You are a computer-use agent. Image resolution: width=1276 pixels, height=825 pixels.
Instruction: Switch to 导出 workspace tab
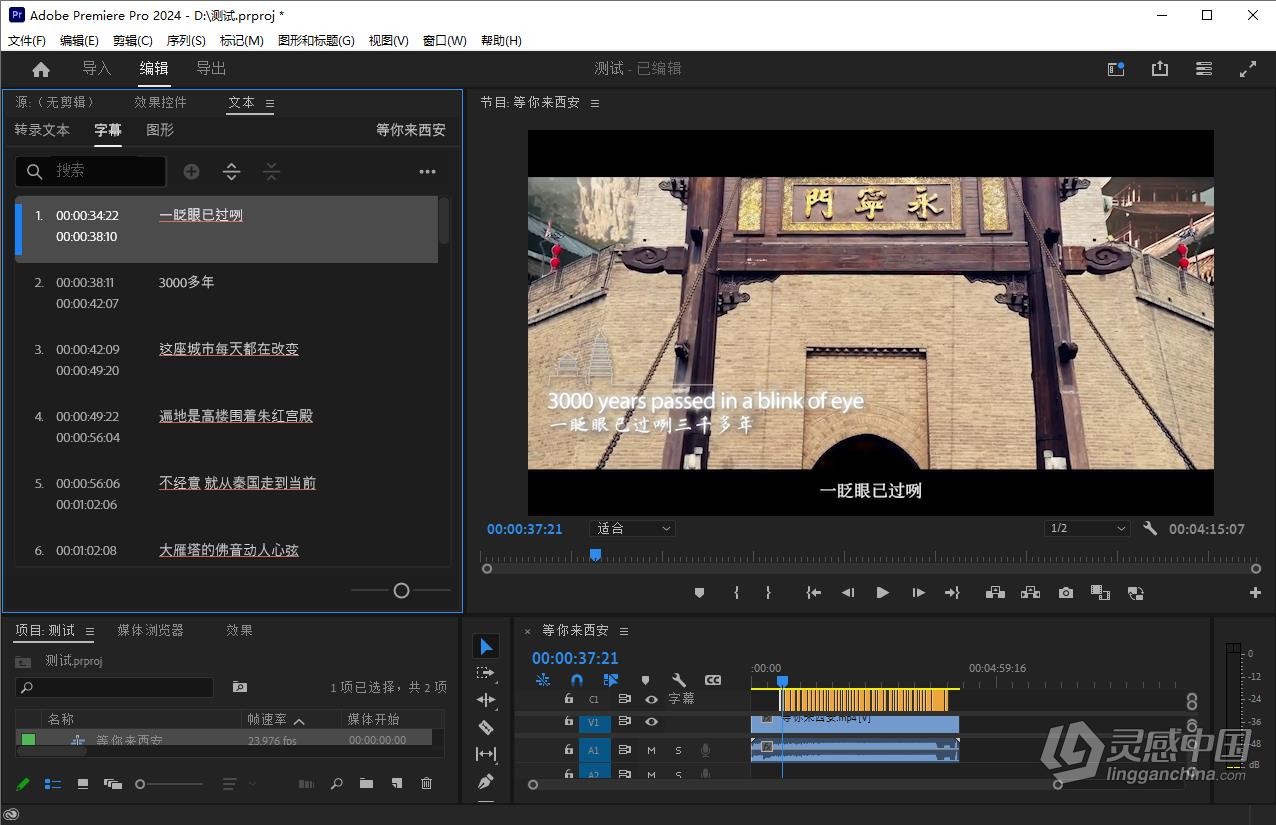tap(211, 68)
